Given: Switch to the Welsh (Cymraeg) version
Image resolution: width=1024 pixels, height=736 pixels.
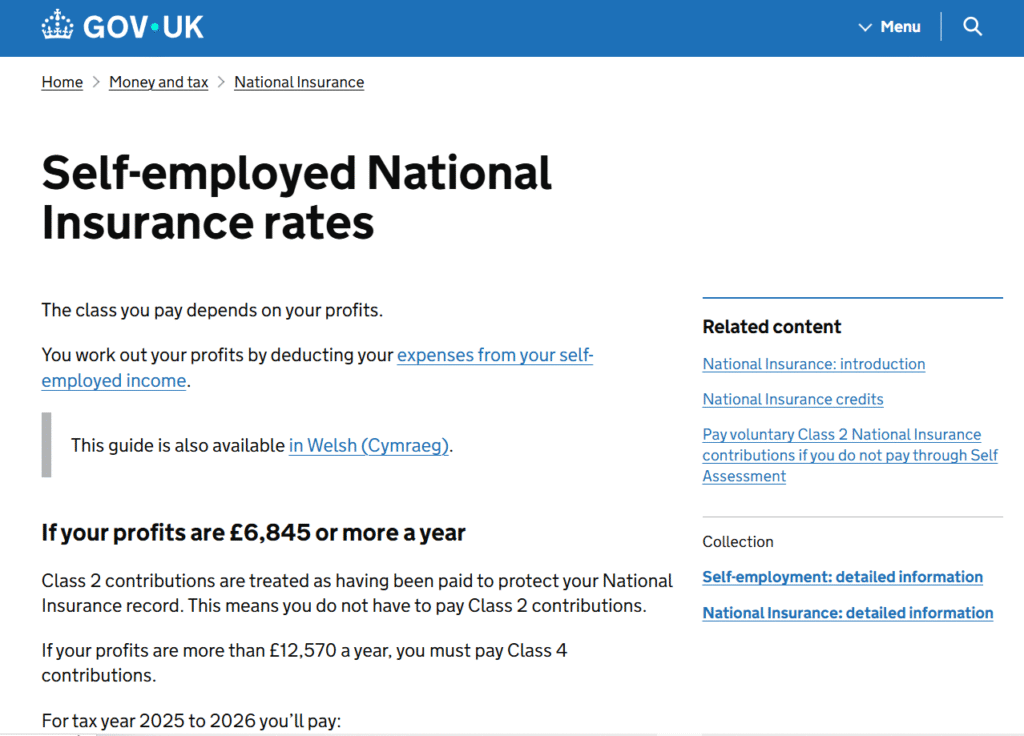Looking at the screenshot, I should coord(368,445).
